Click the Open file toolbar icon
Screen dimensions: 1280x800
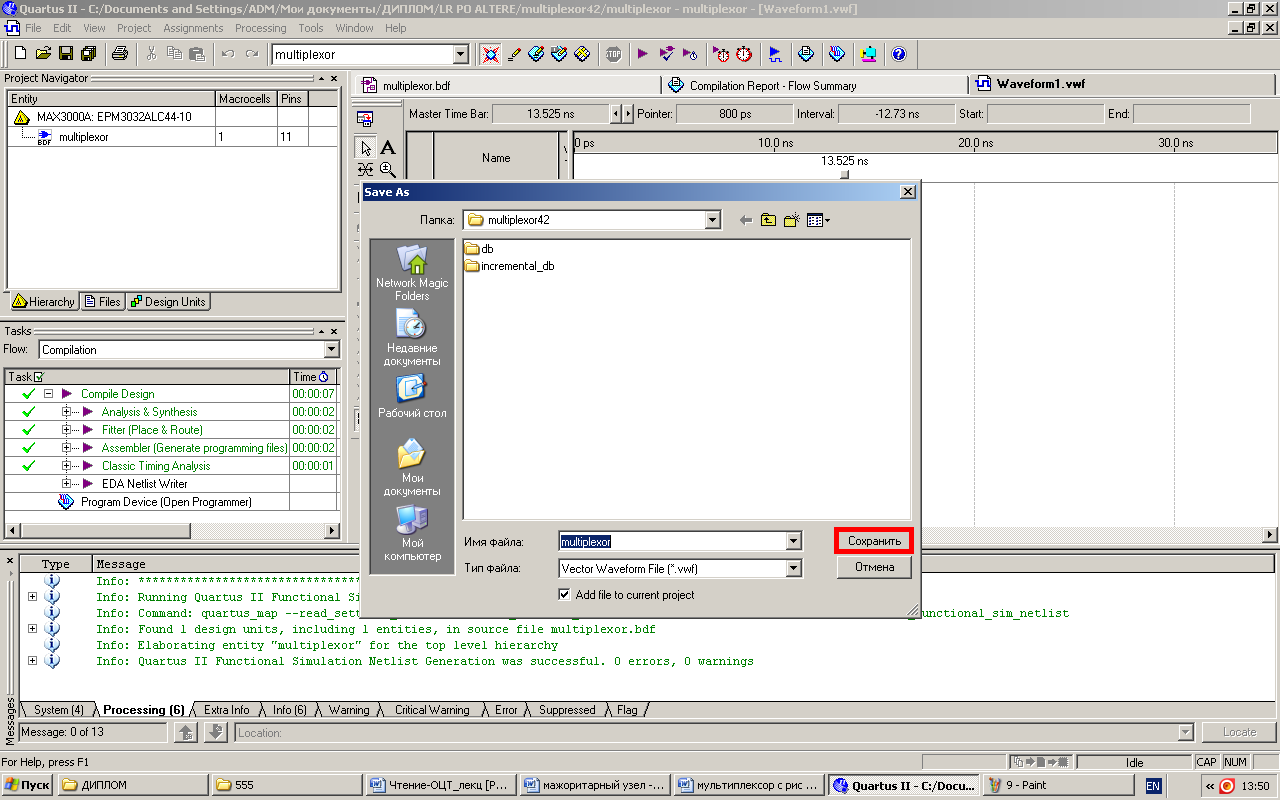point(43,53)
